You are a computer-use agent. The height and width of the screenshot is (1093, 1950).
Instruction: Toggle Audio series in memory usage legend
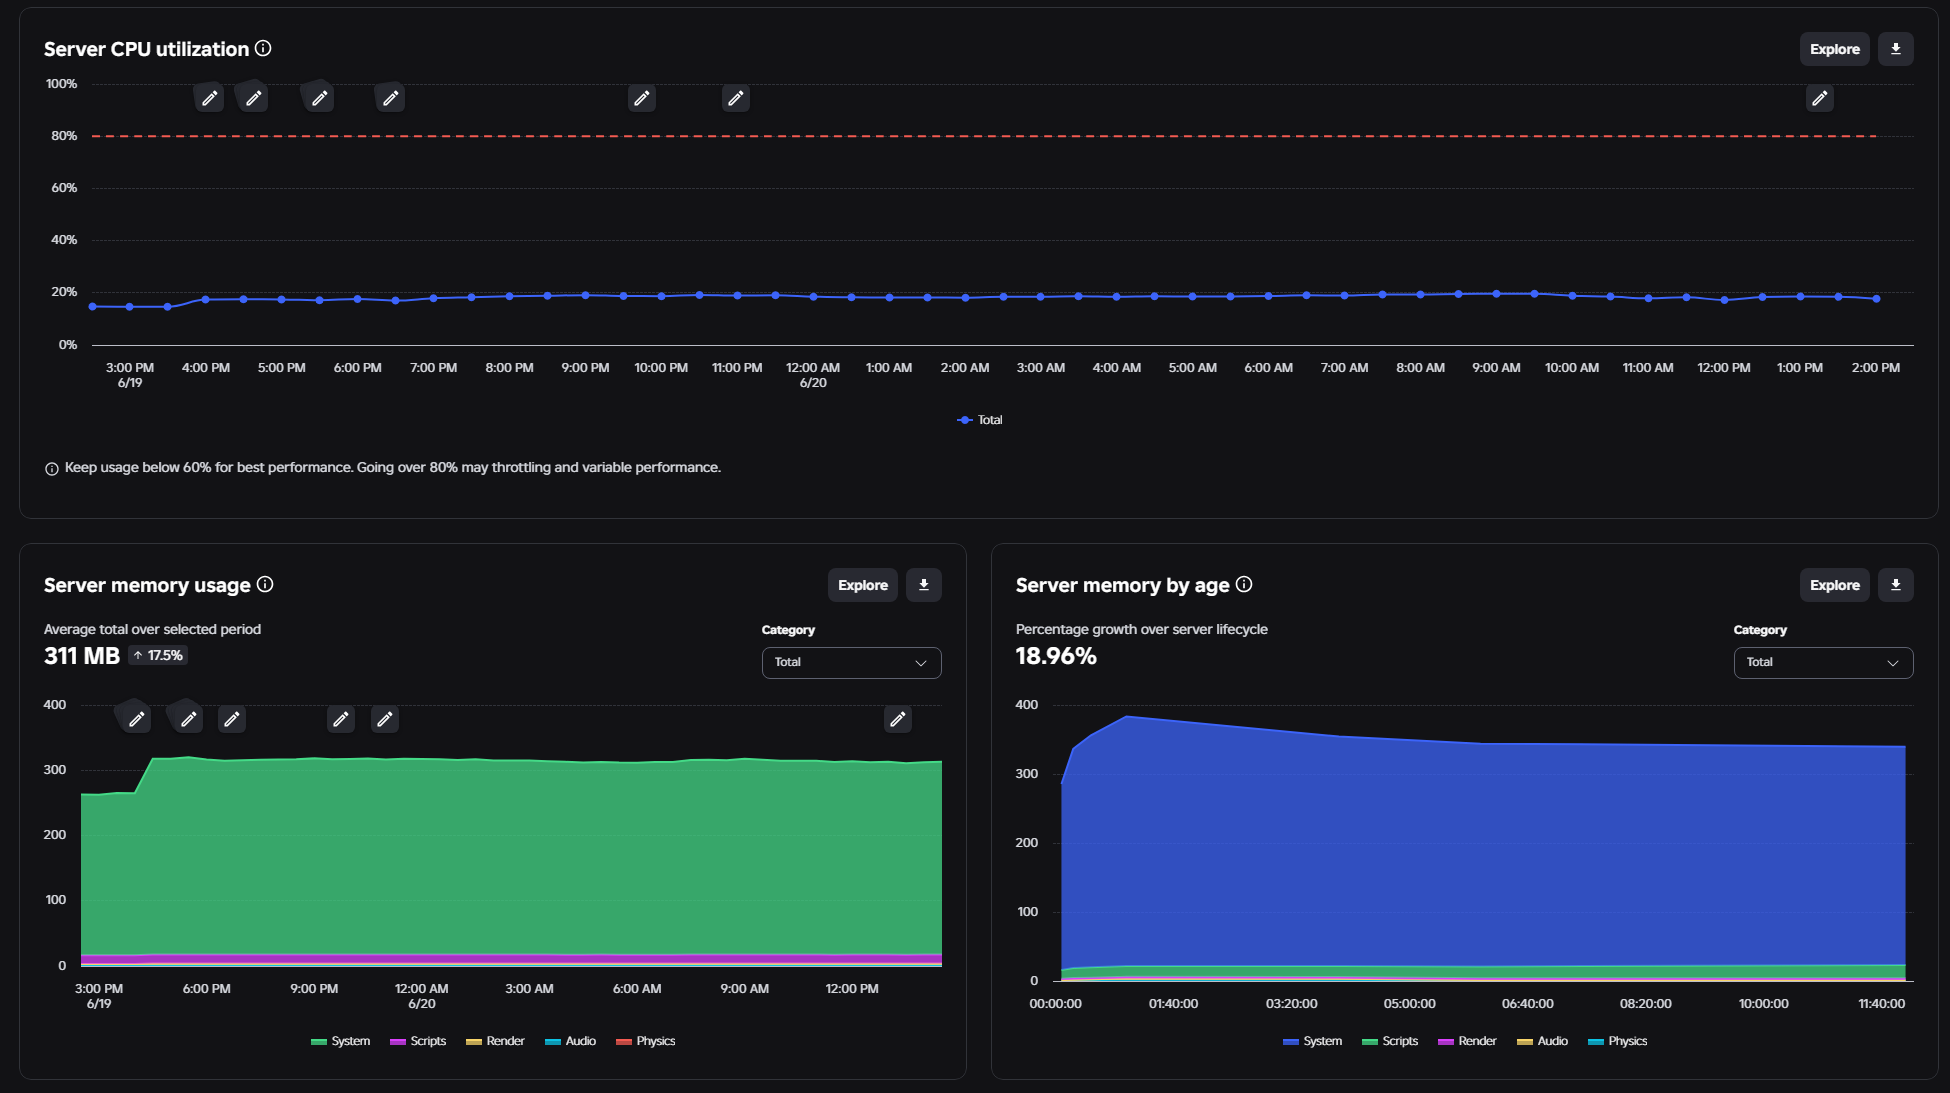pyautogui.click(x=571, y=1041)
